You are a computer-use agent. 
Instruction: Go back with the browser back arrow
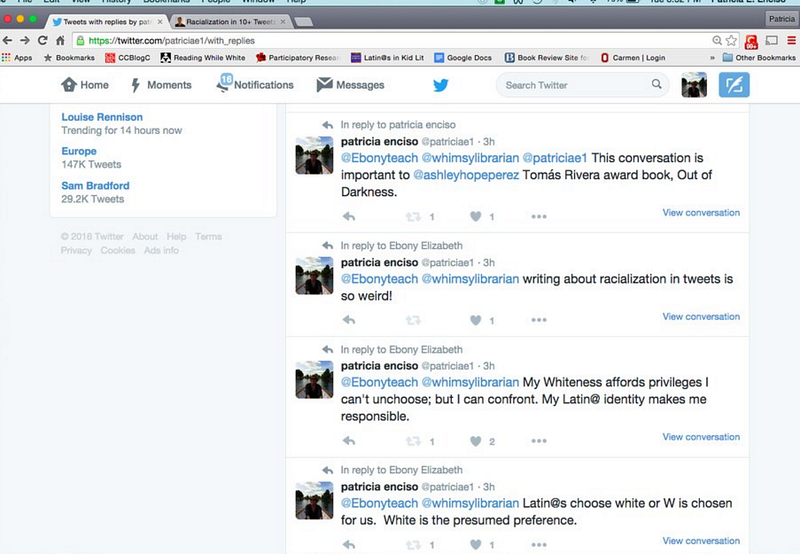coord(8,40)
